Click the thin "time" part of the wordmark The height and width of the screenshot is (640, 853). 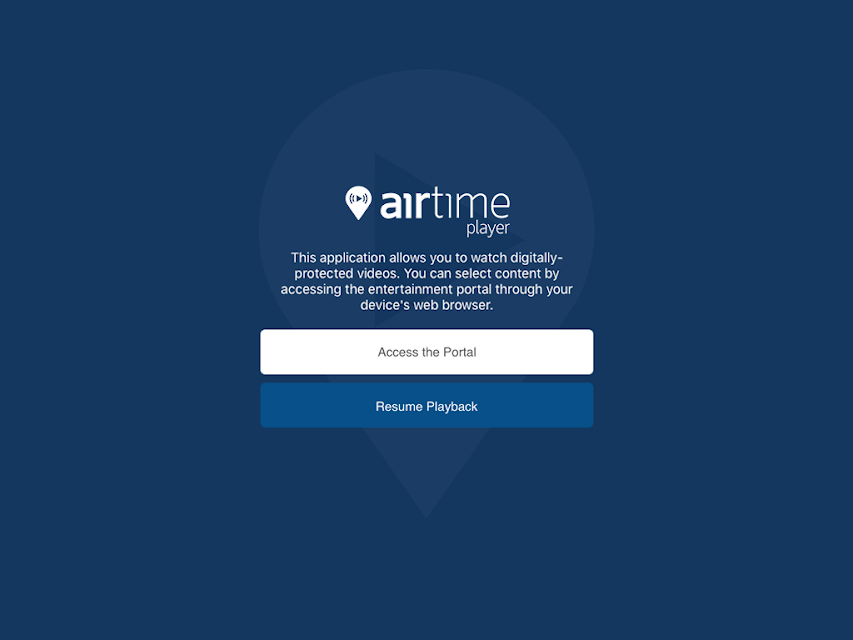click(467, 203)
